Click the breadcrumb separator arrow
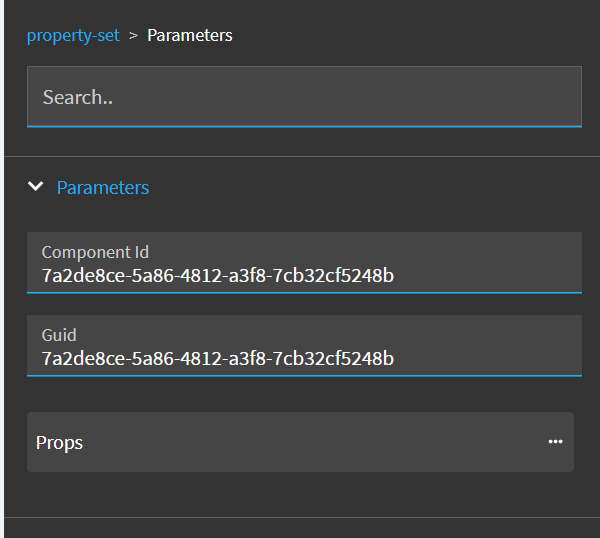Image resolution: width=600 pixels, height=538 pixels. pos(133,36)
